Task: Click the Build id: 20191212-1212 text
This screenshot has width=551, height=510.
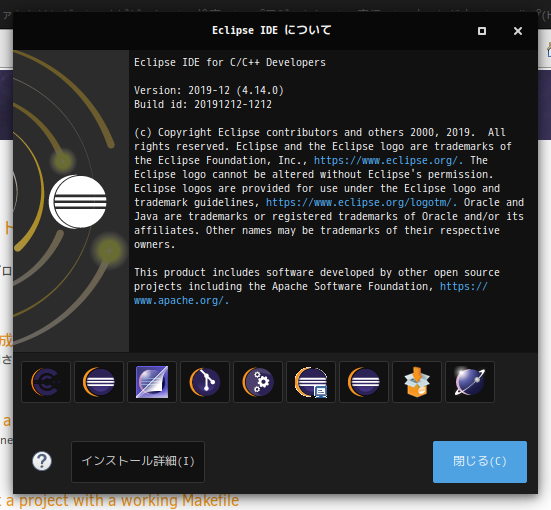Action: pos(203,104)
